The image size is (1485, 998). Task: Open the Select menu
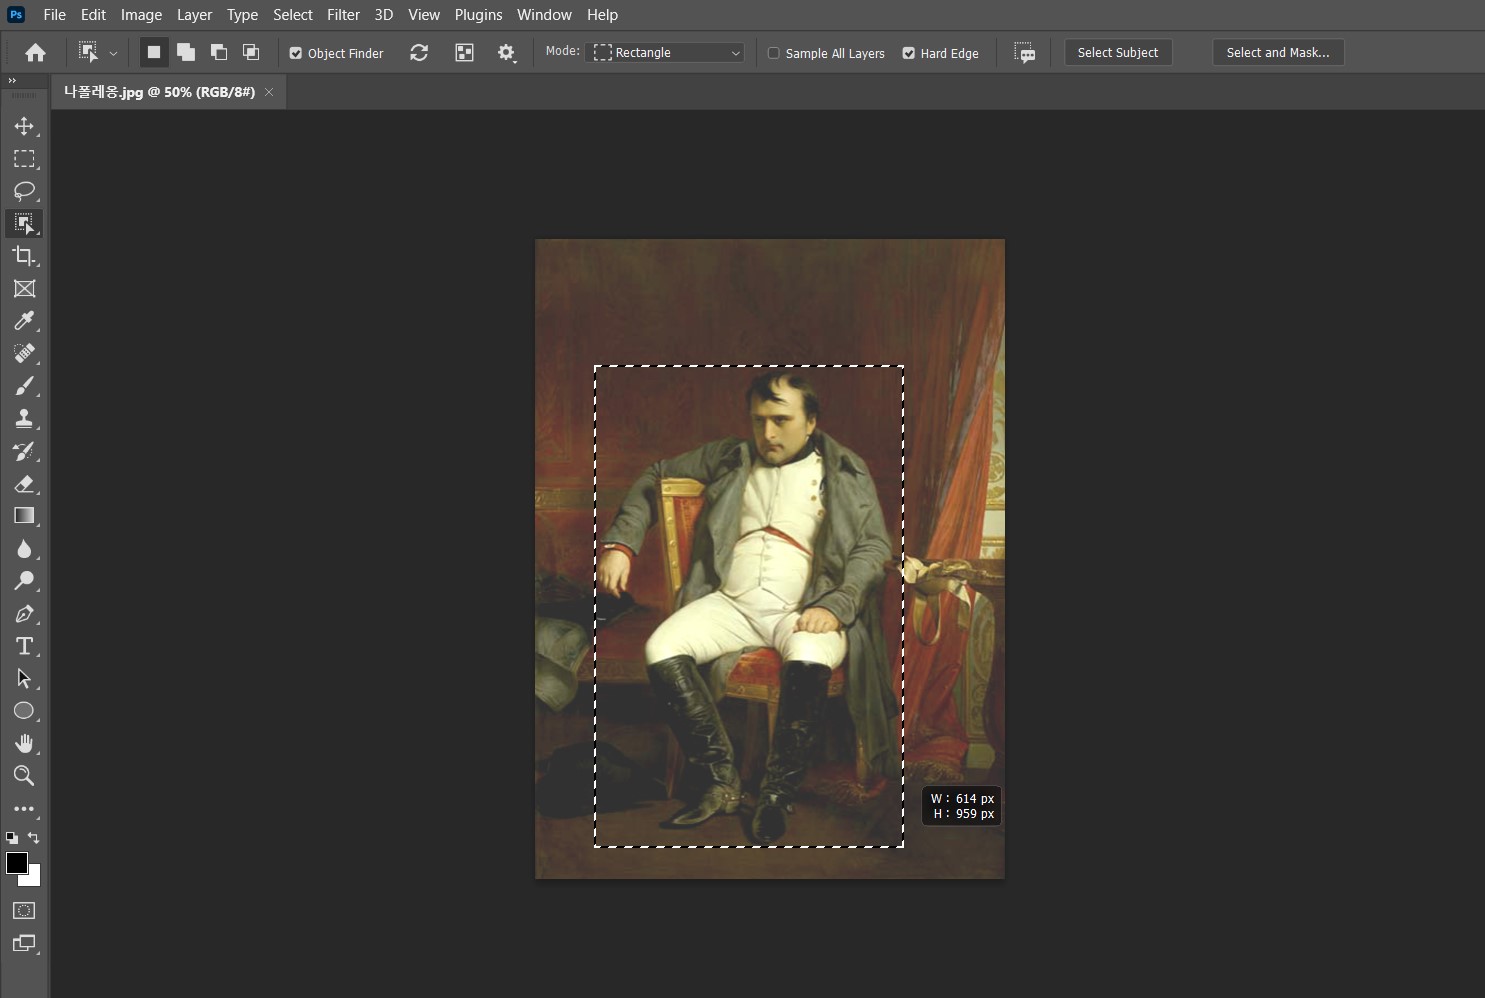click(x=293, y=15)
